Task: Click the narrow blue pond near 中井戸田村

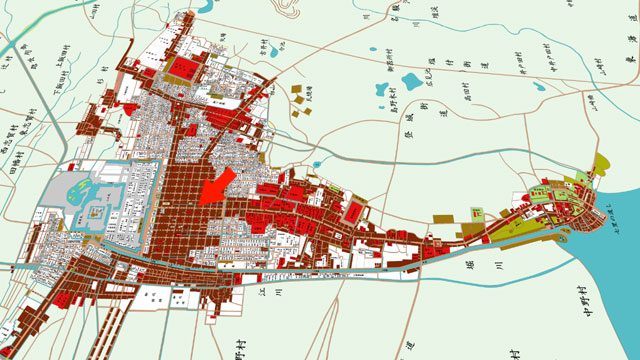Action: point(539,86)
